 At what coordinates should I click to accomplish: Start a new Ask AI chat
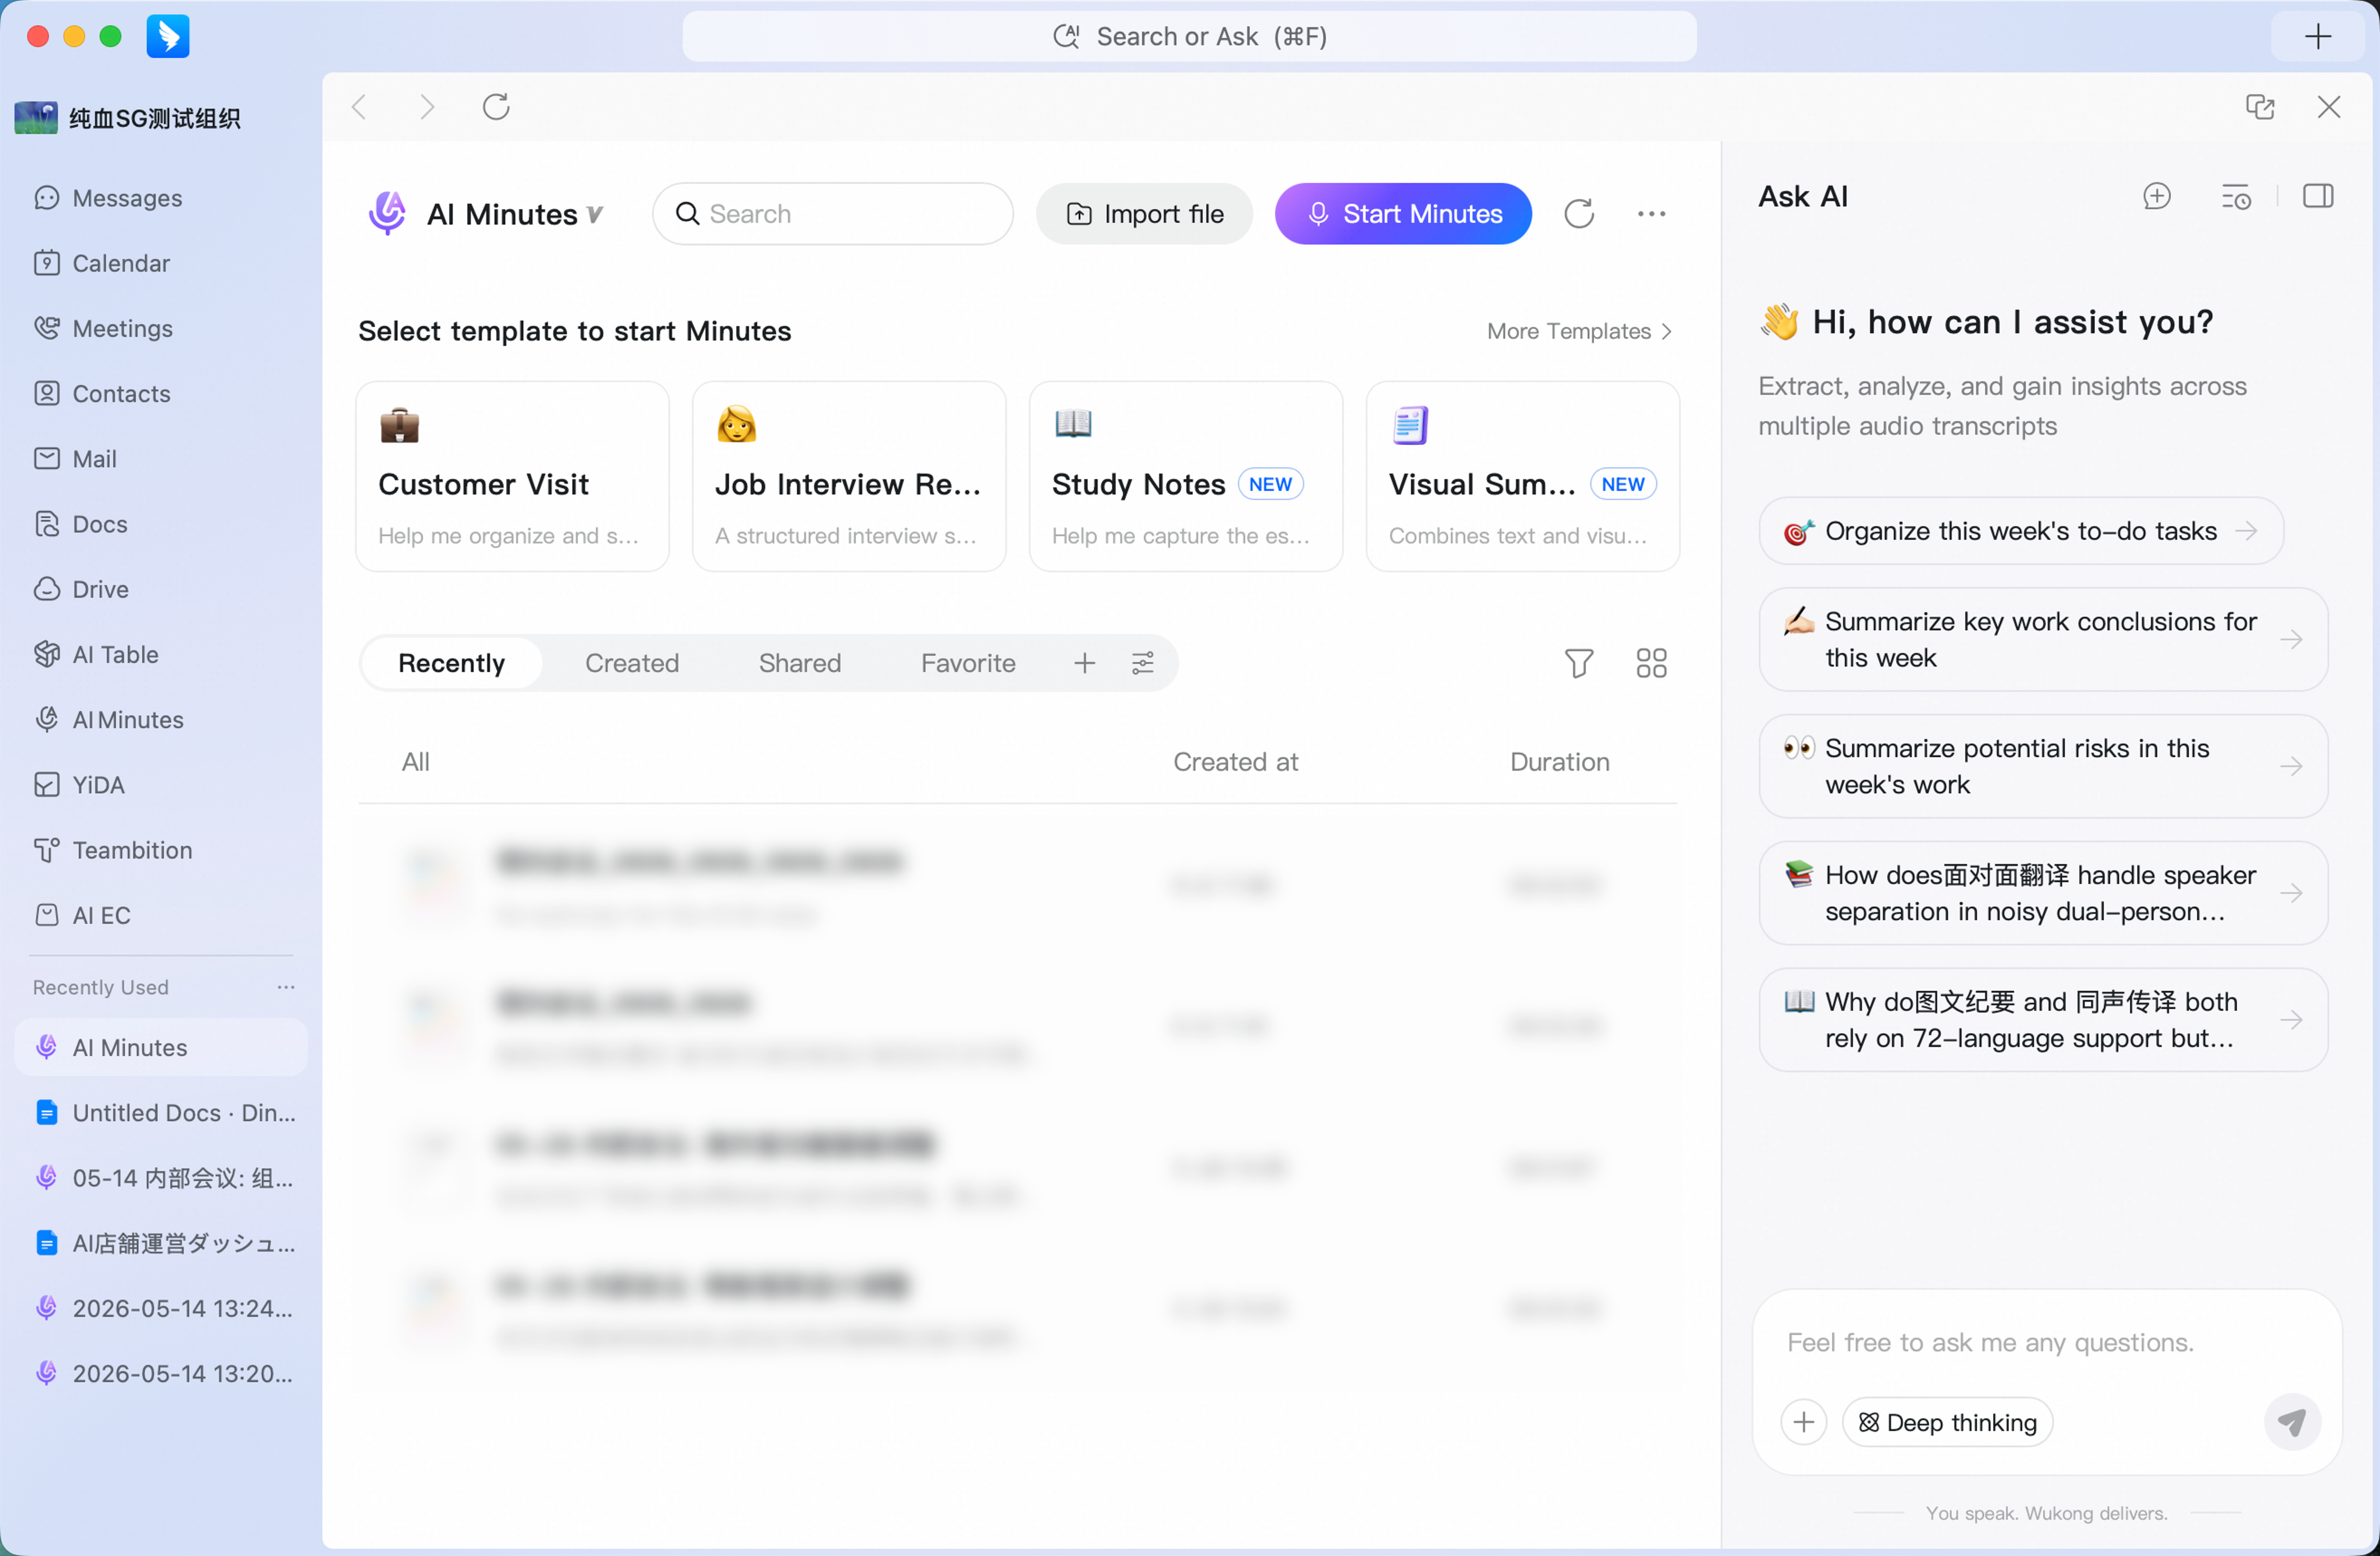2157,196
